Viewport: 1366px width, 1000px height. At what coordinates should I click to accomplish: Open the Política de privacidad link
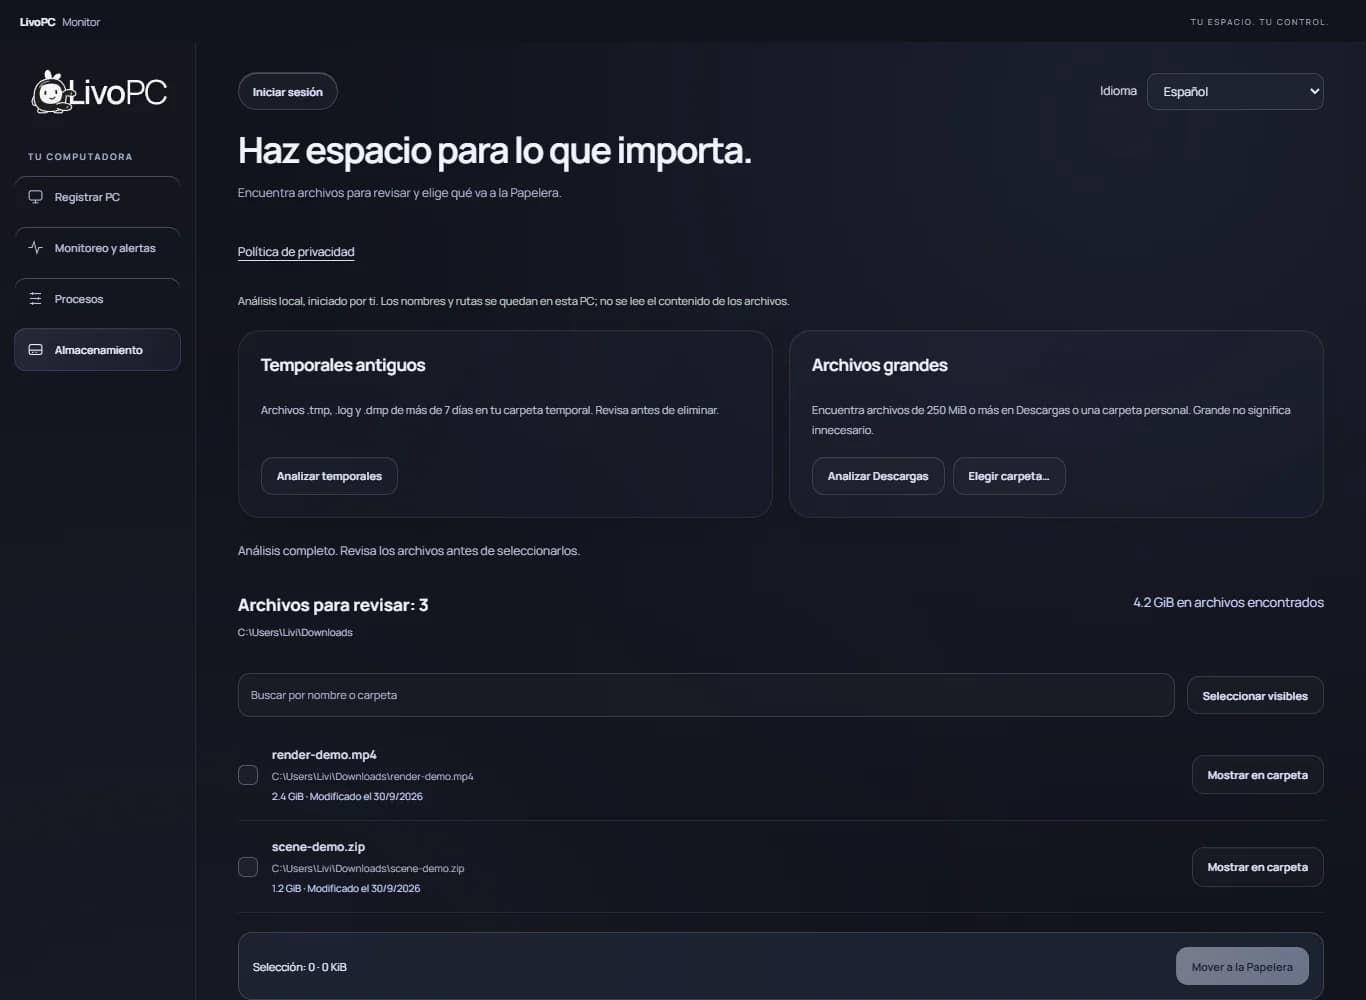pyautogui.click(x=296, y=252)
